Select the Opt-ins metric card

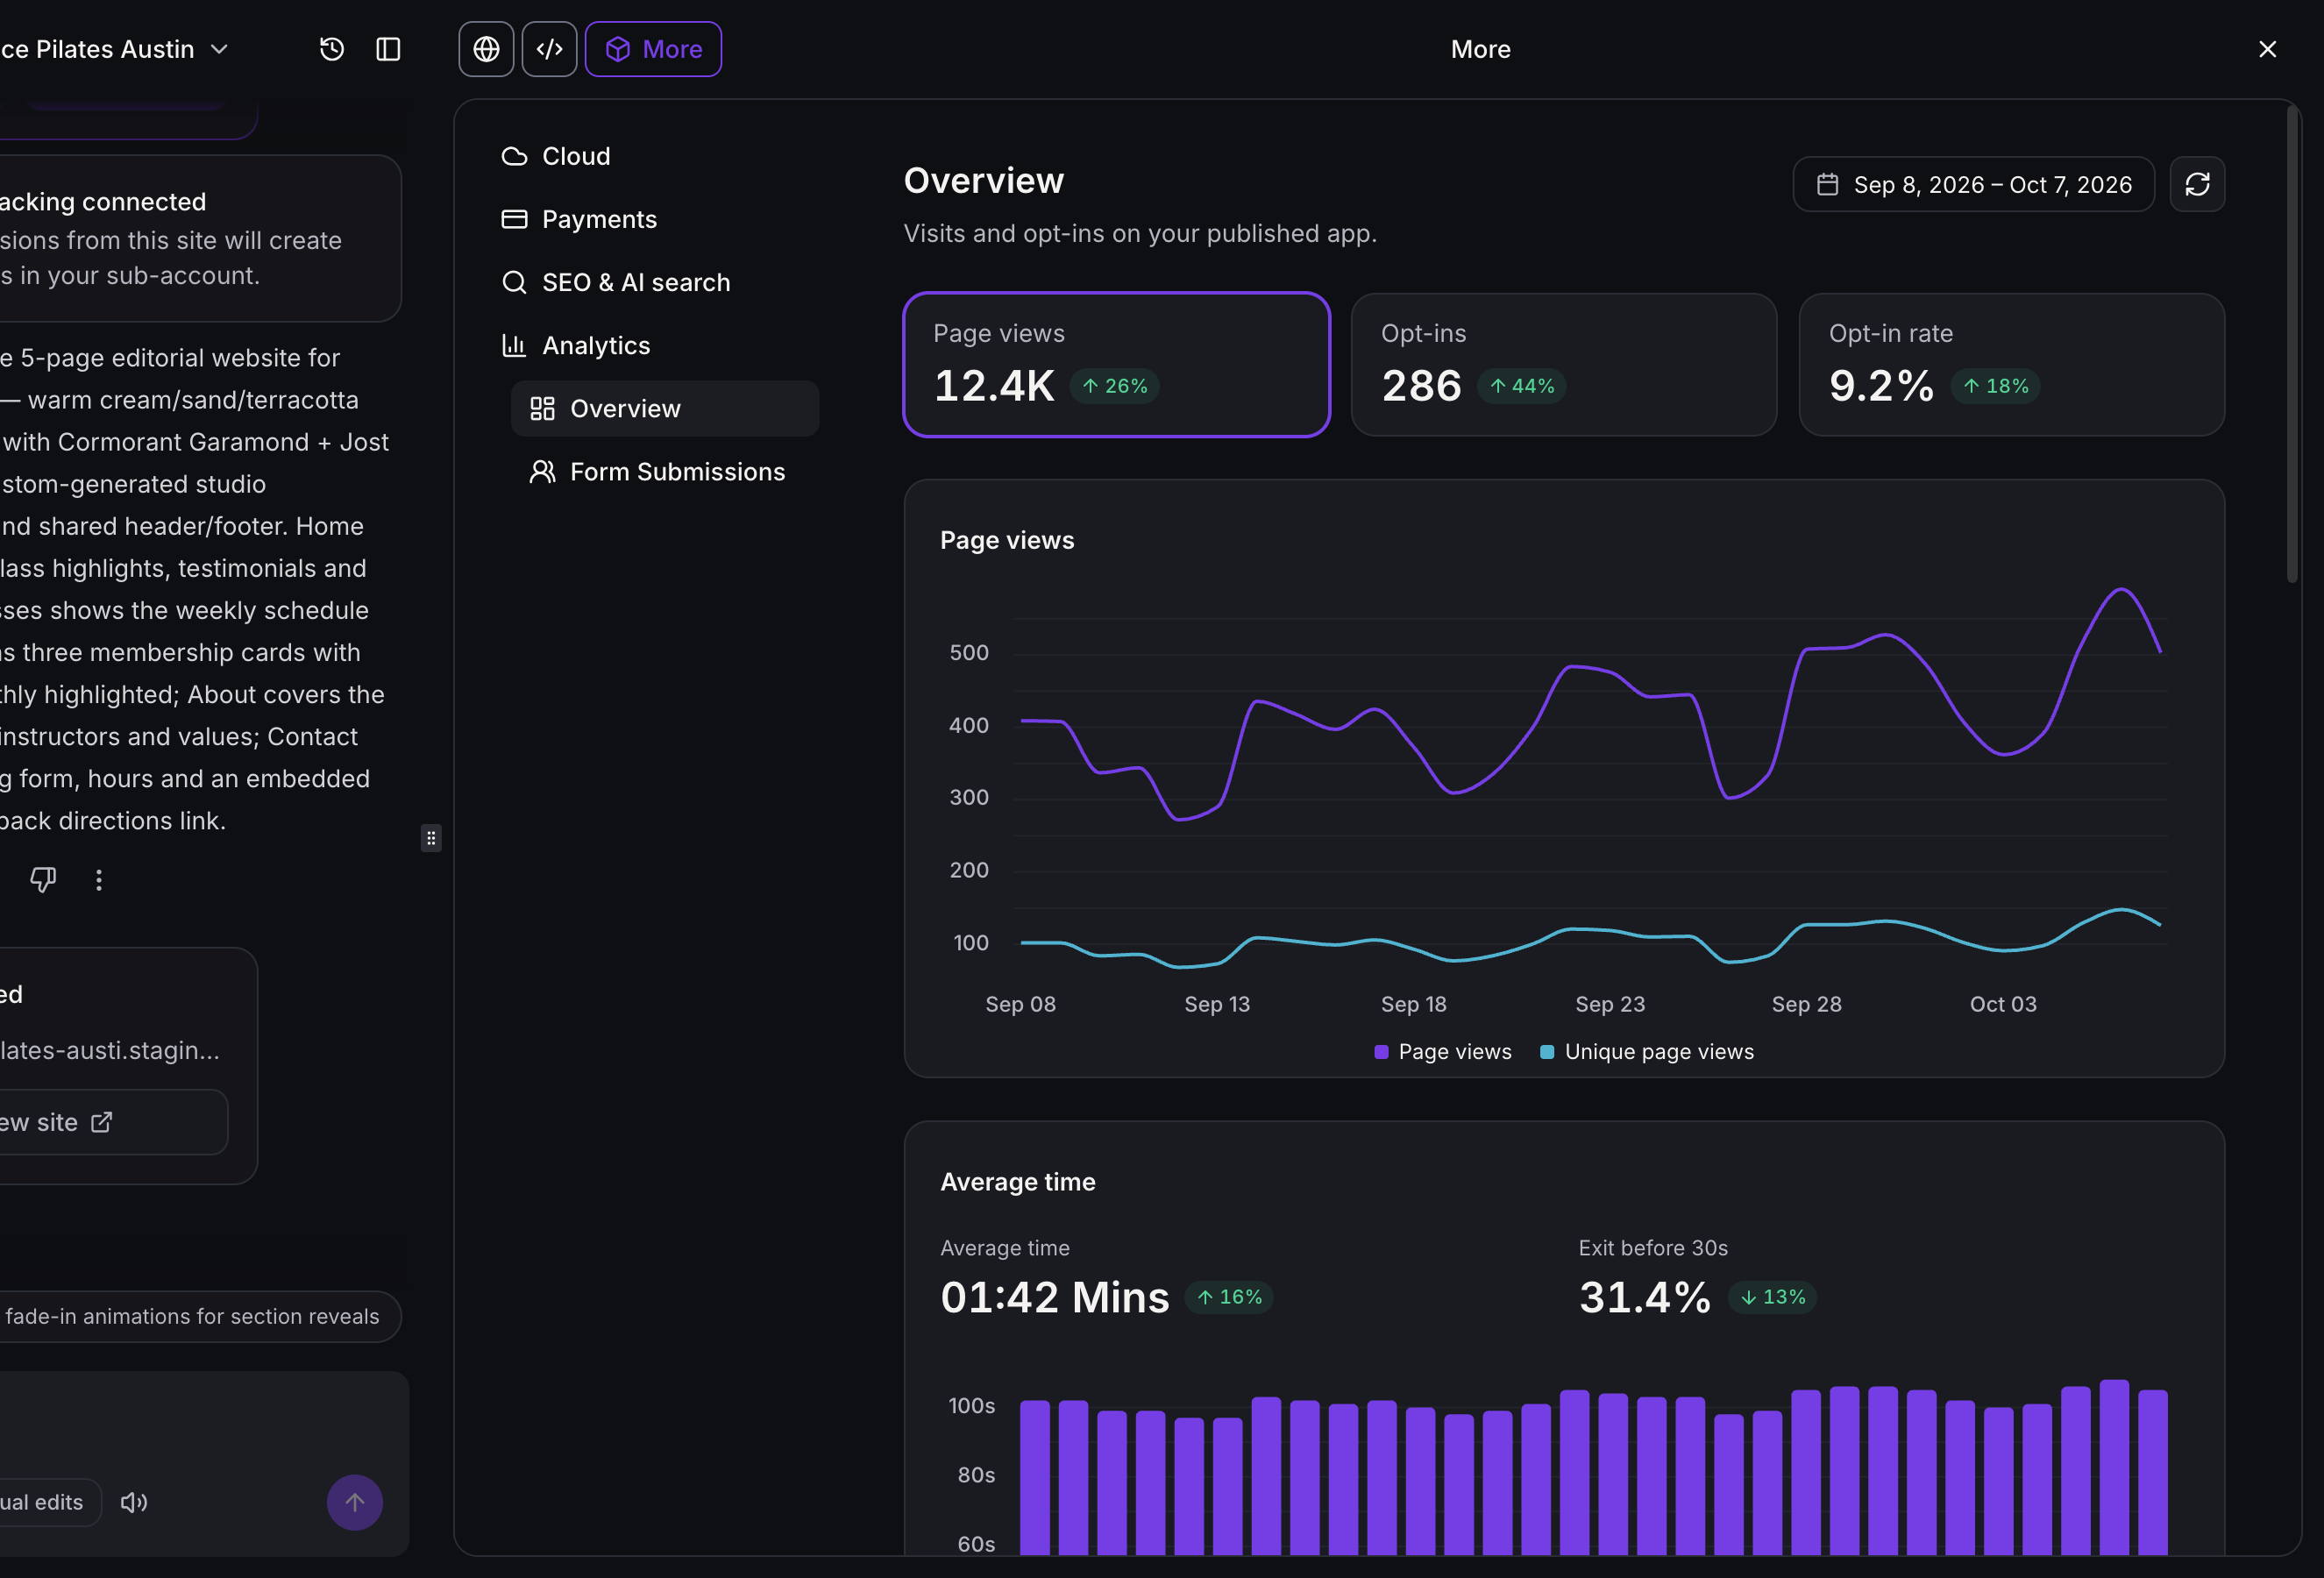click(x=1563, y=364)
